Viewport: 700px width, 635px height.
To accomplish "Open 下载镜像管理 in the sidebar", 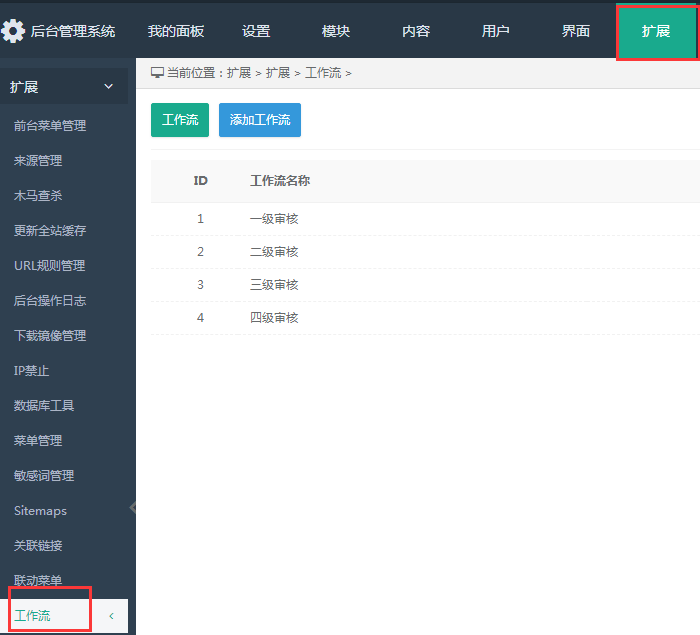I will tap(50, 335).
